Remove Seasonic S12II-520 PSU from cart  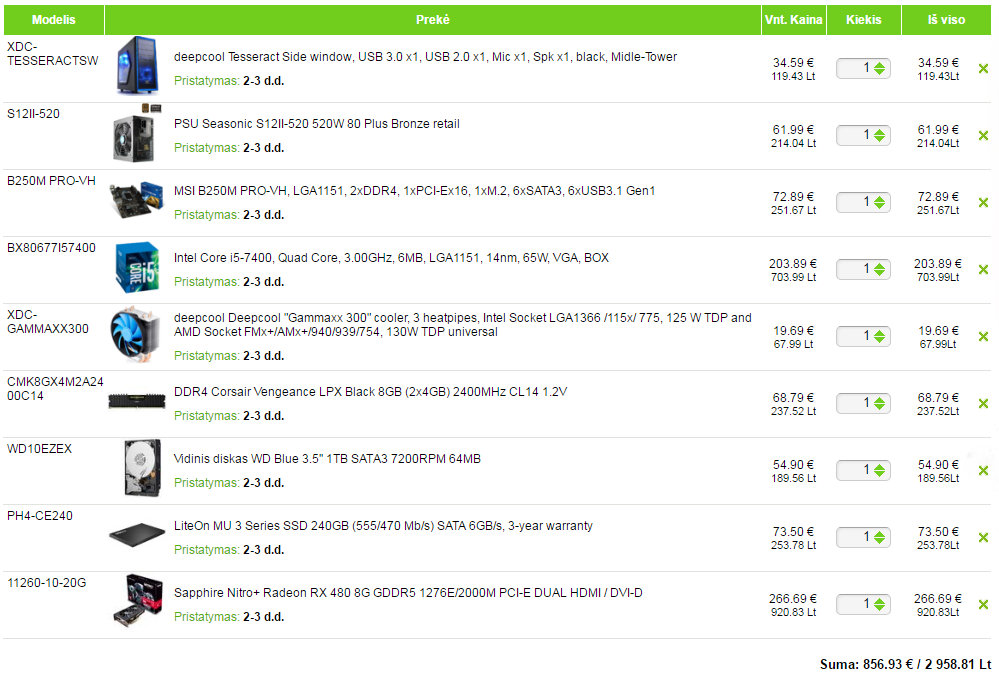pyautogui.click(x=983, y=136)
